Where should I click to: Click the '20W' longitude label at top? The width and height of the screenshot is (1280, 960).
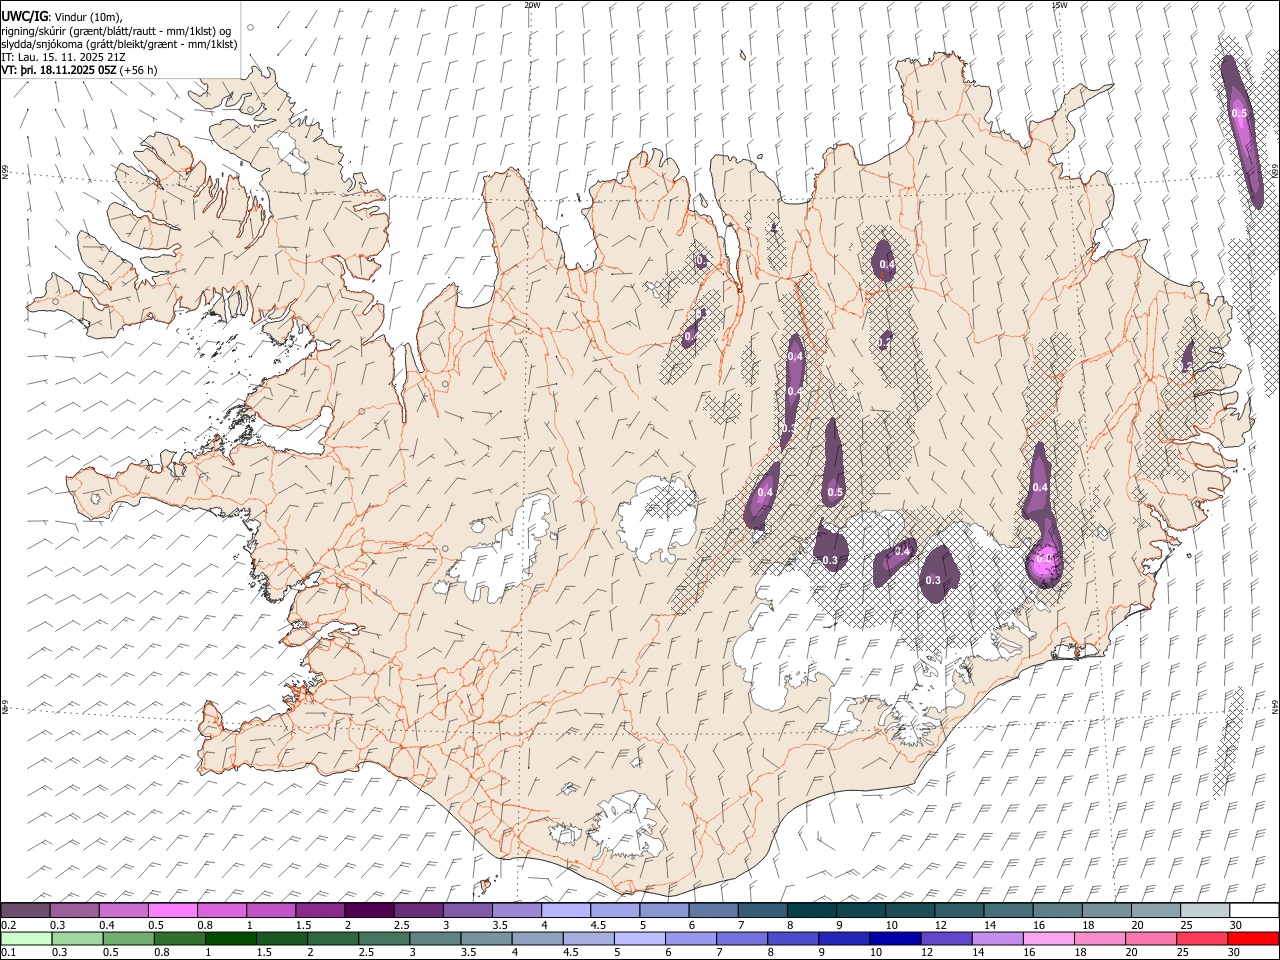tap(532, 5)
